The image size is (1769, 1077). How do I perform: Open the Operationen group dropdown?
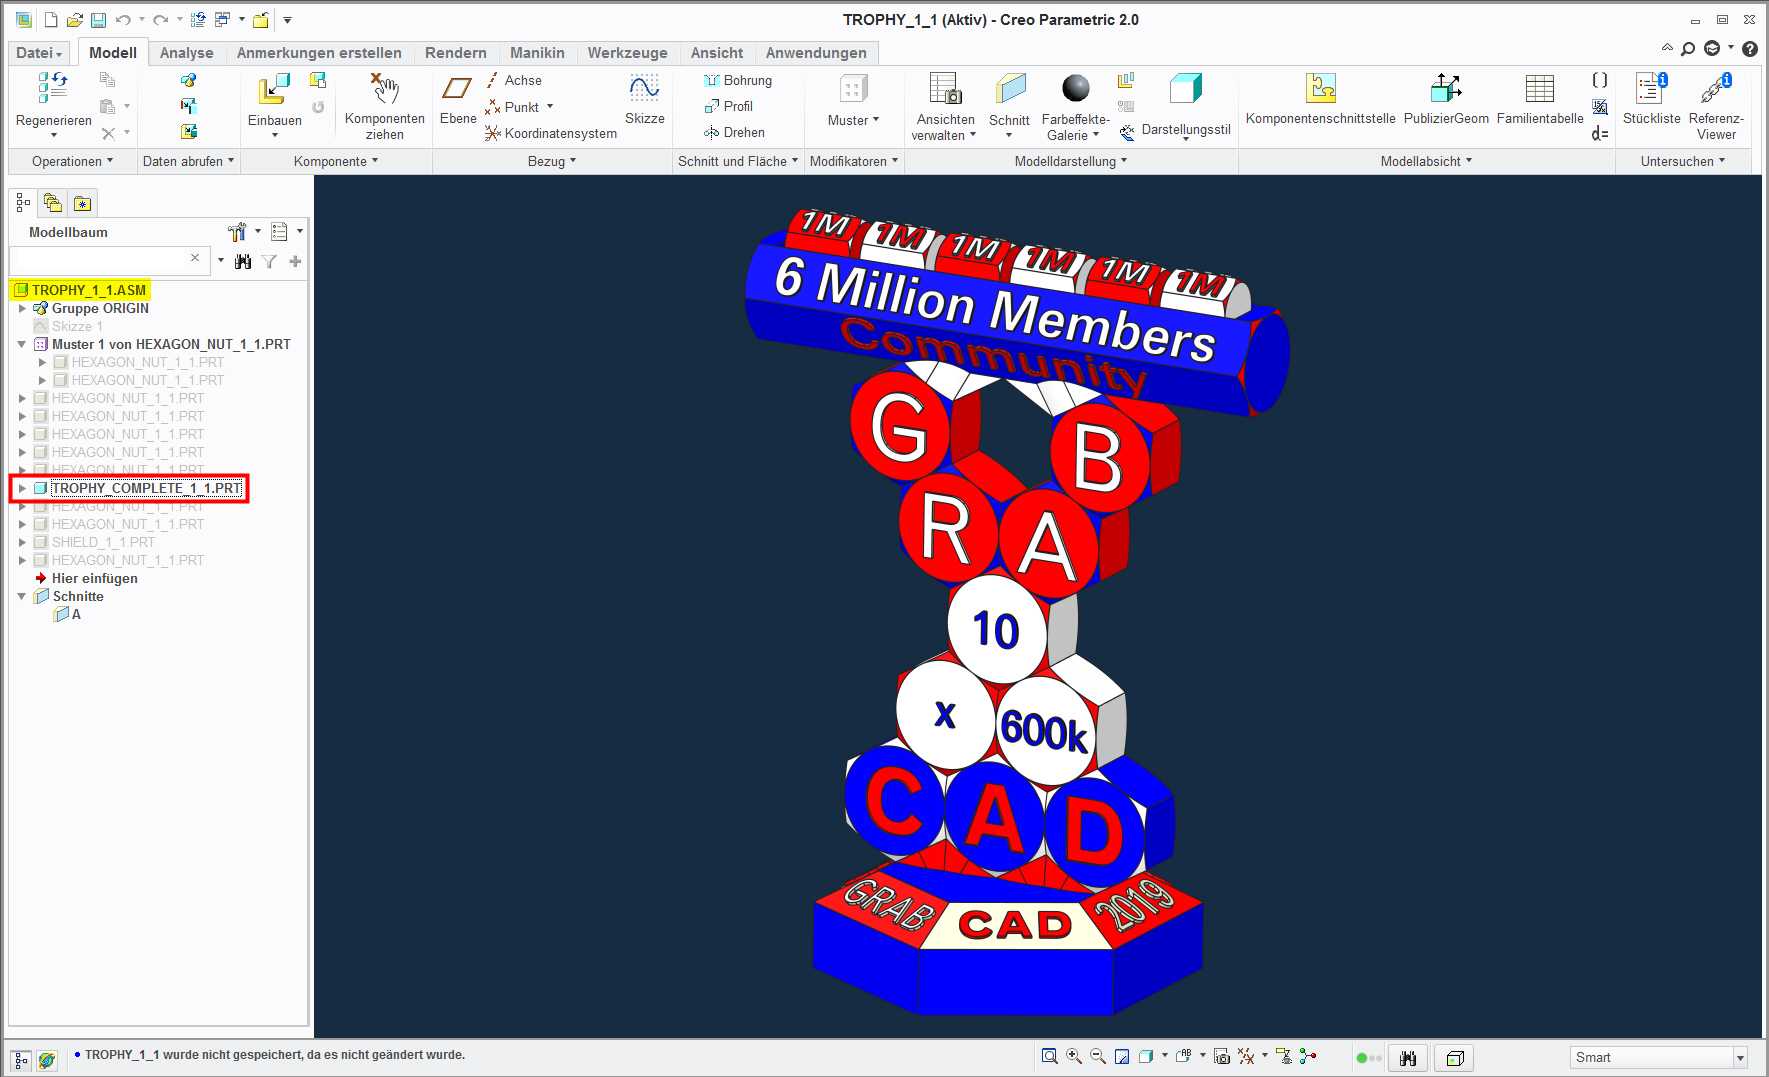pyautogui.click(x=72, y=161)
